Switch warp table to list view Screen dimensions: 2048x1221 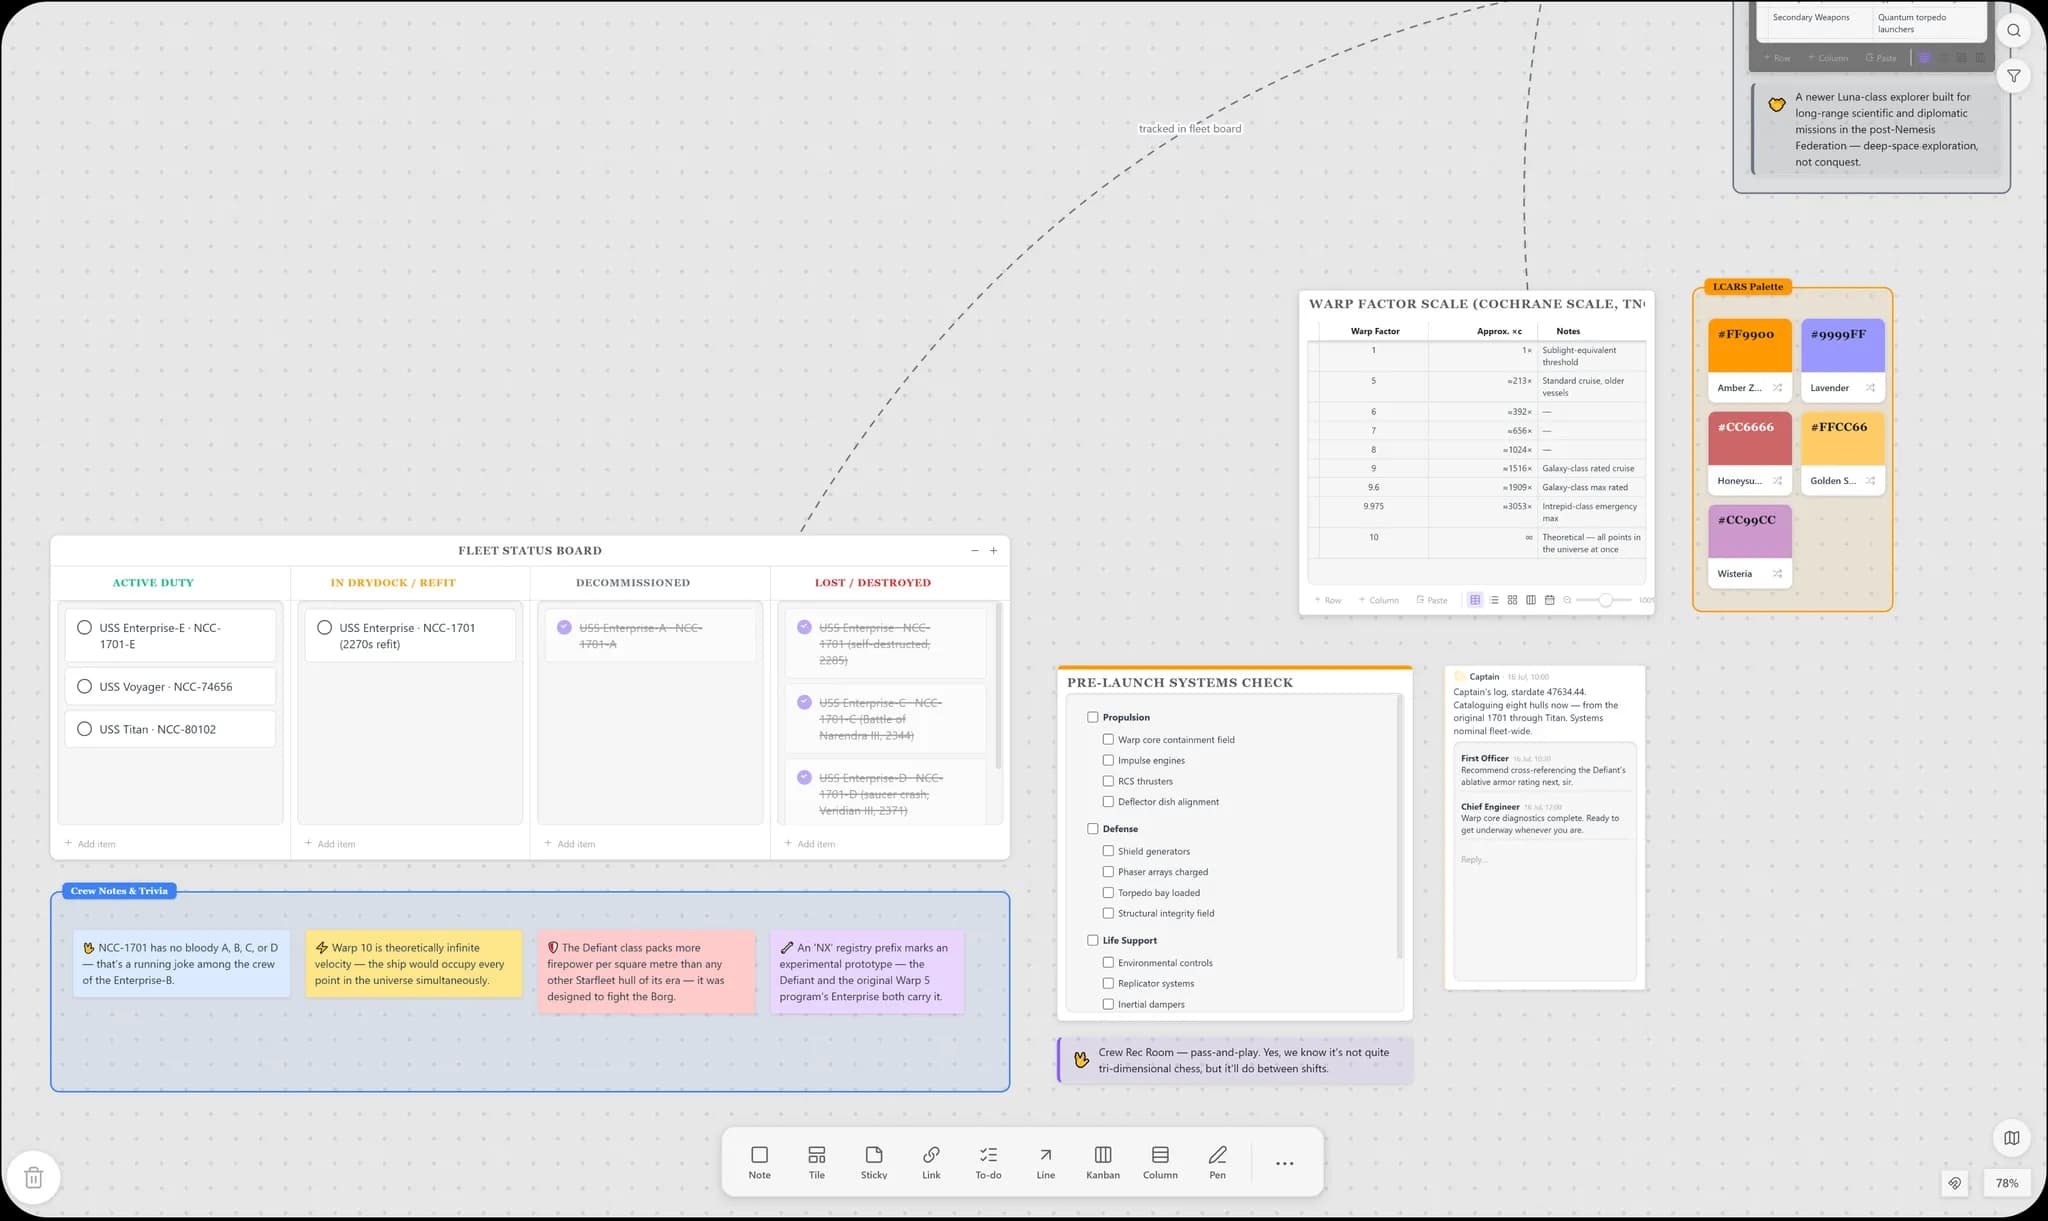coord(1494,600)
